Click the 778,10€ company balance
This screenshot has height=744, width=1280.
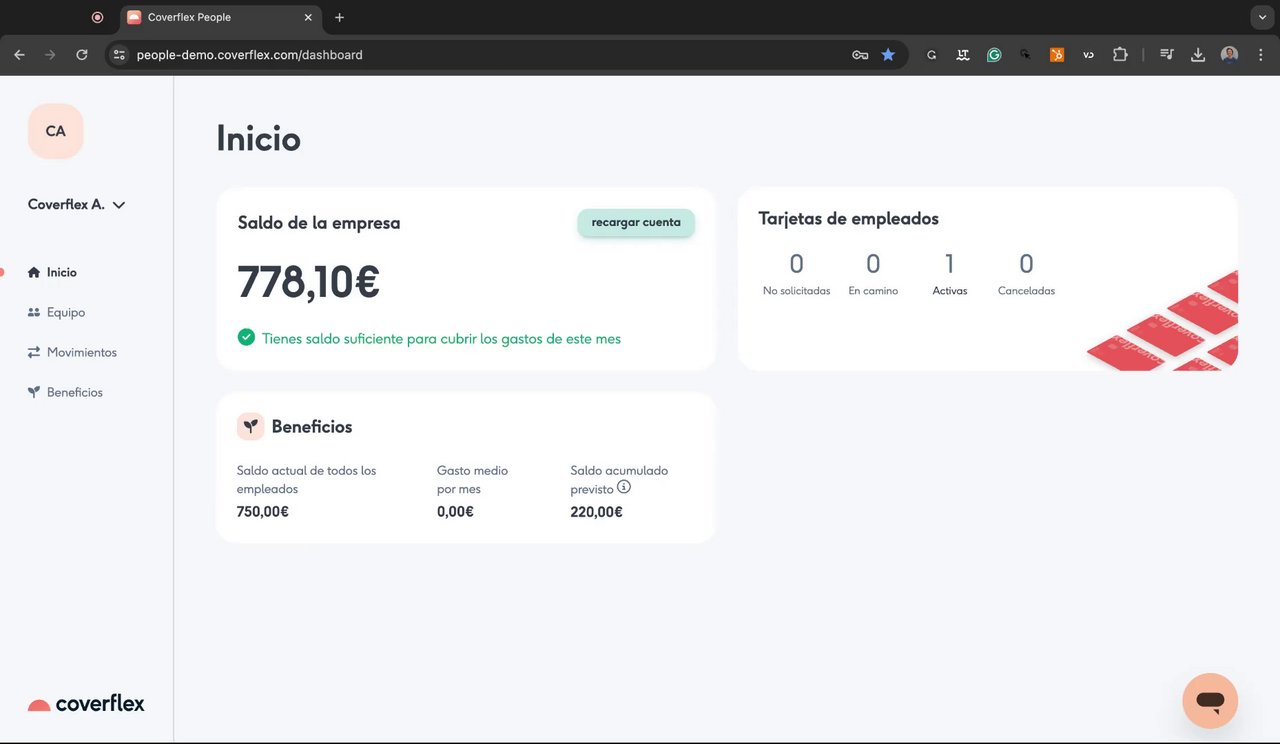pyautogui.click(x=308, y=282)
